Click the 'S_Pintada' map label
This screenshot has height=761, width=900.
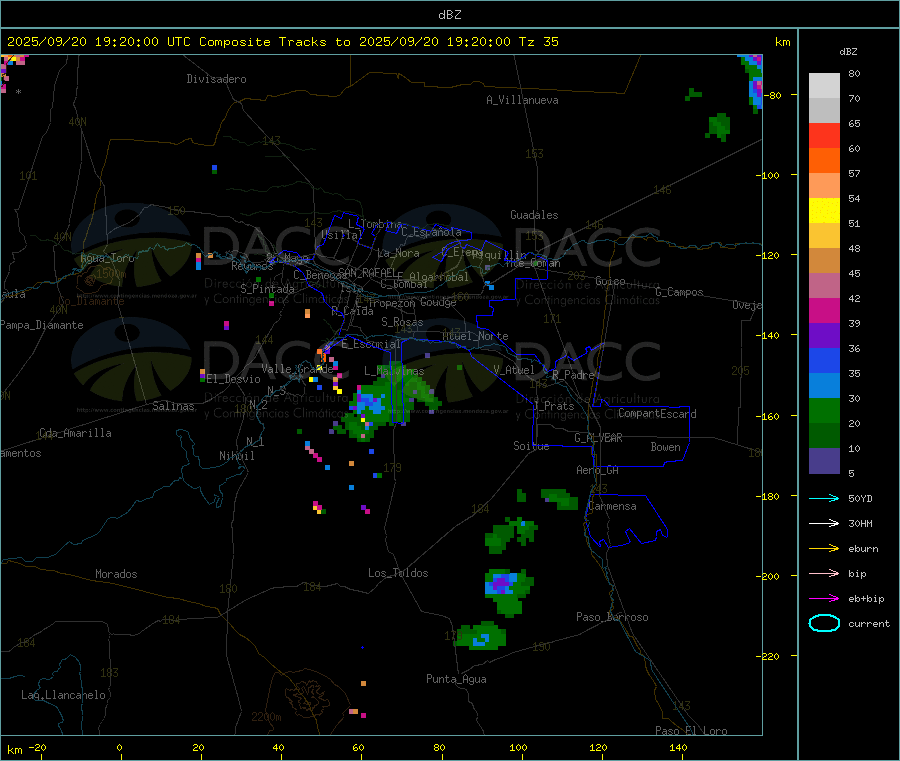pyautogui.click(x=267, y=289)
